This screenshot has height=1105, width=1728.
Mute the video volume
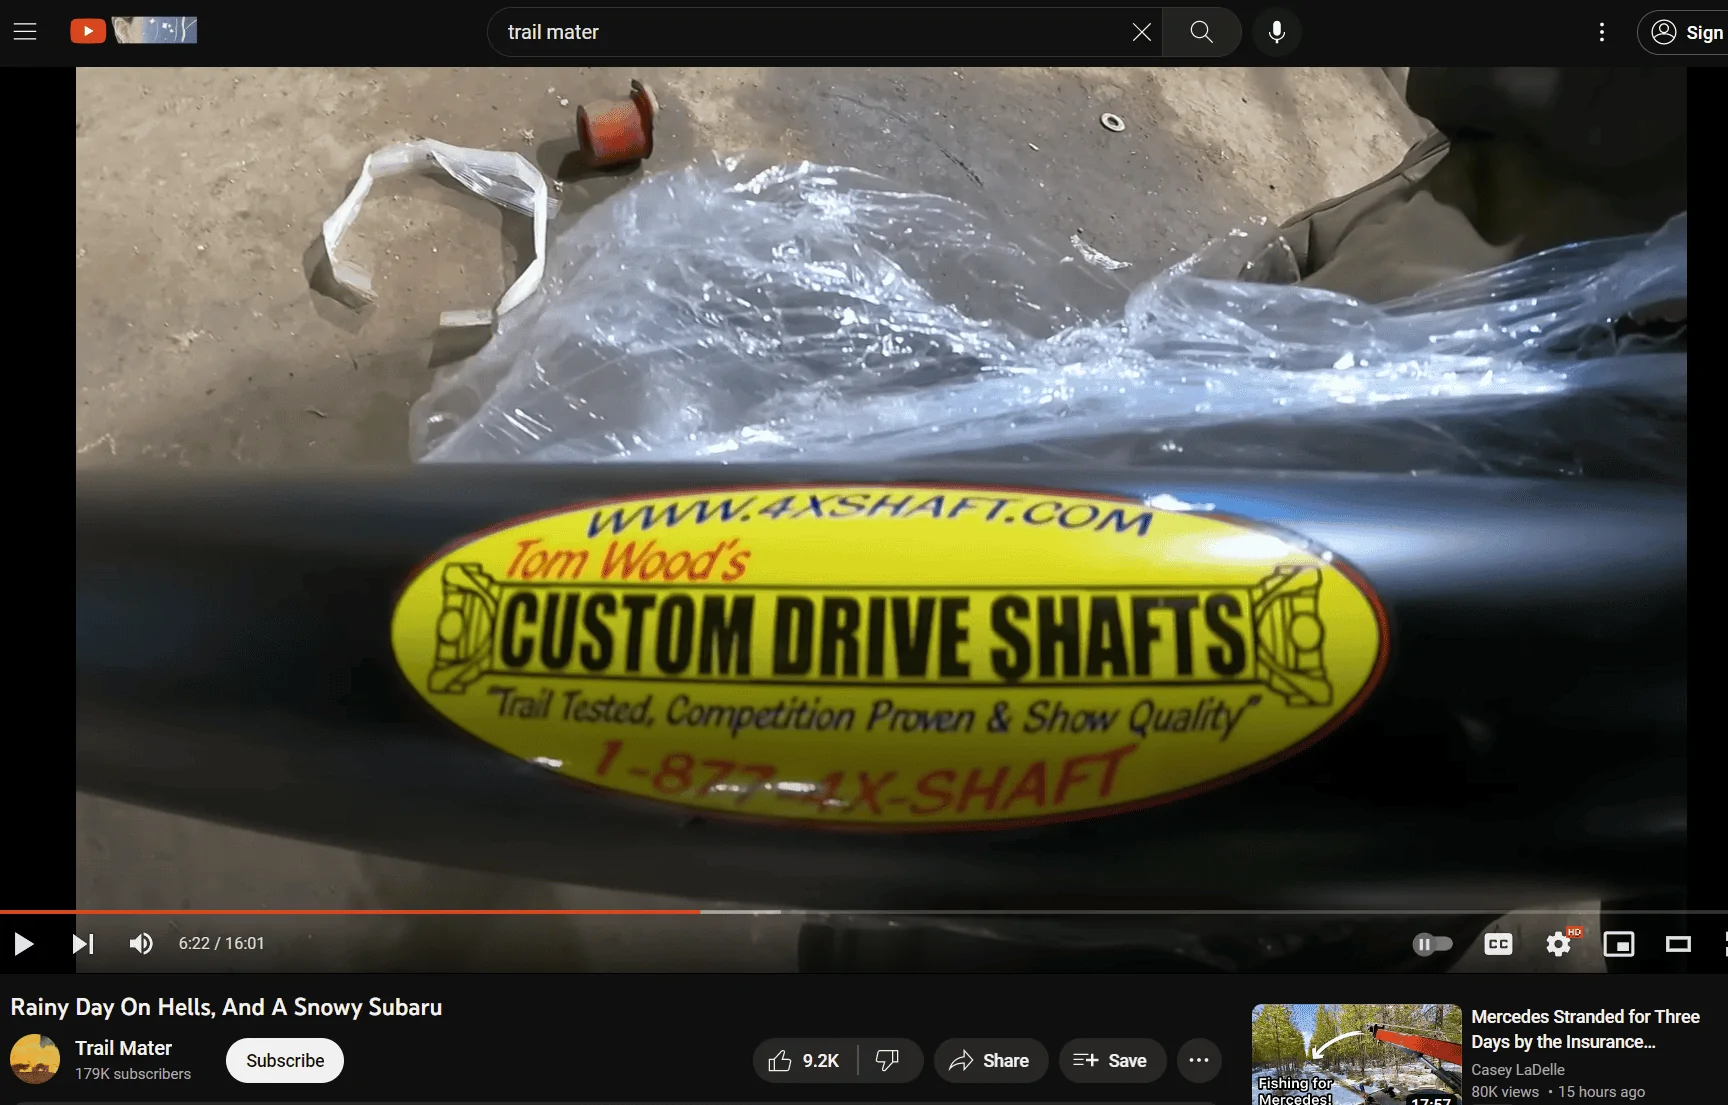pyautogui.click(x=141, y=944)
